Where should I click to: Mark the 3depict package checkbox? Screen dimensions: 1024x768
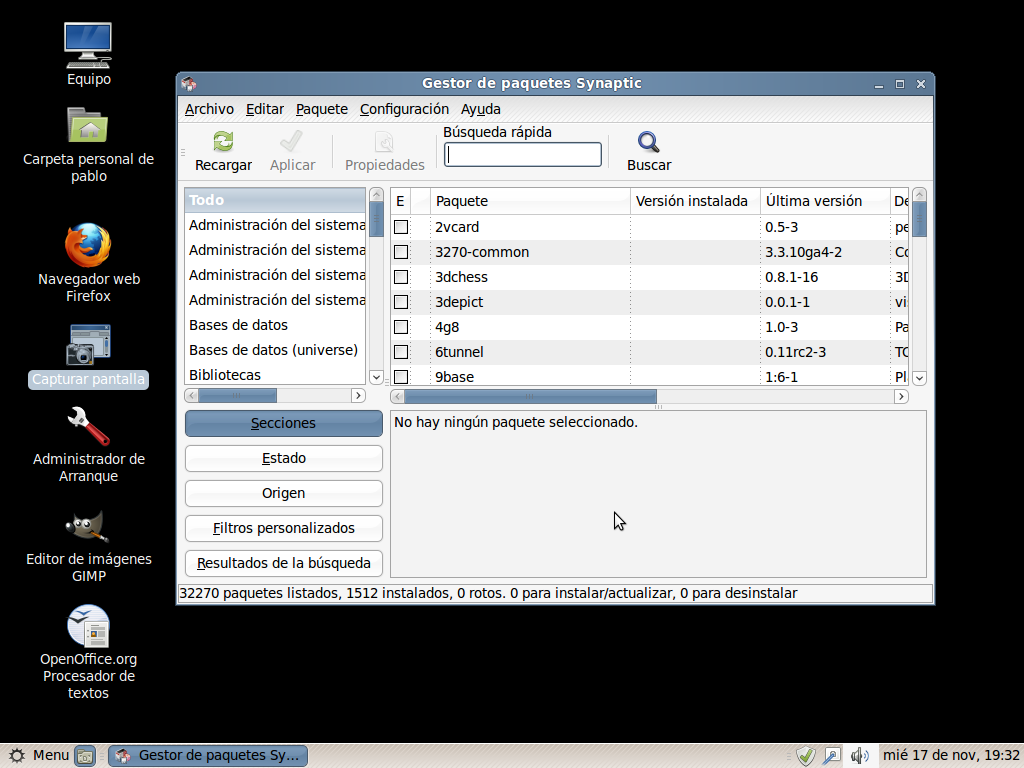coord(401,302)
